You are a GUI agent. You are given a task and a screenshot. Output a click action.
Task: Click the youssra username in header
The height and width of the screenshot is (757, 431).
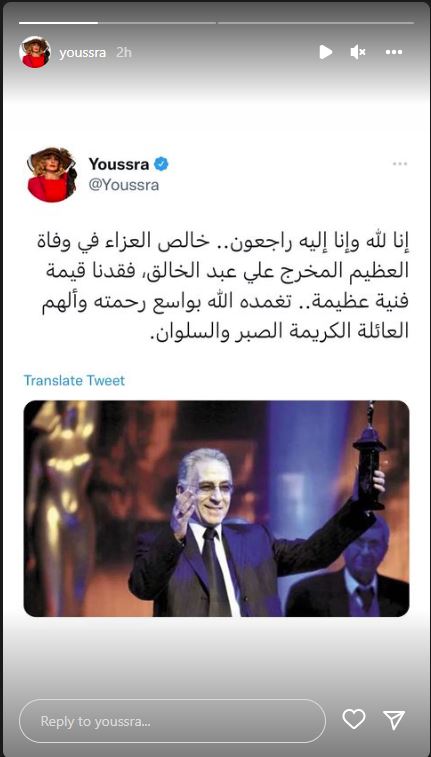click(x=83, y=53)
